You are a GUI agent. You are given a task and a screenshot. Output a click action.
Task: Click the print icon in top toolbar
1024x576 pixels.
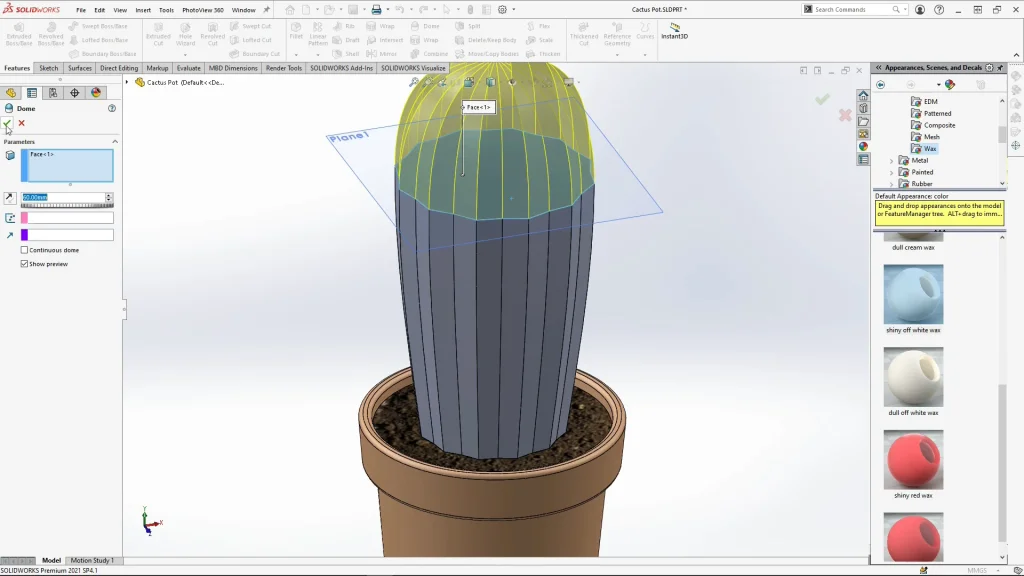(x=376, y=9)
